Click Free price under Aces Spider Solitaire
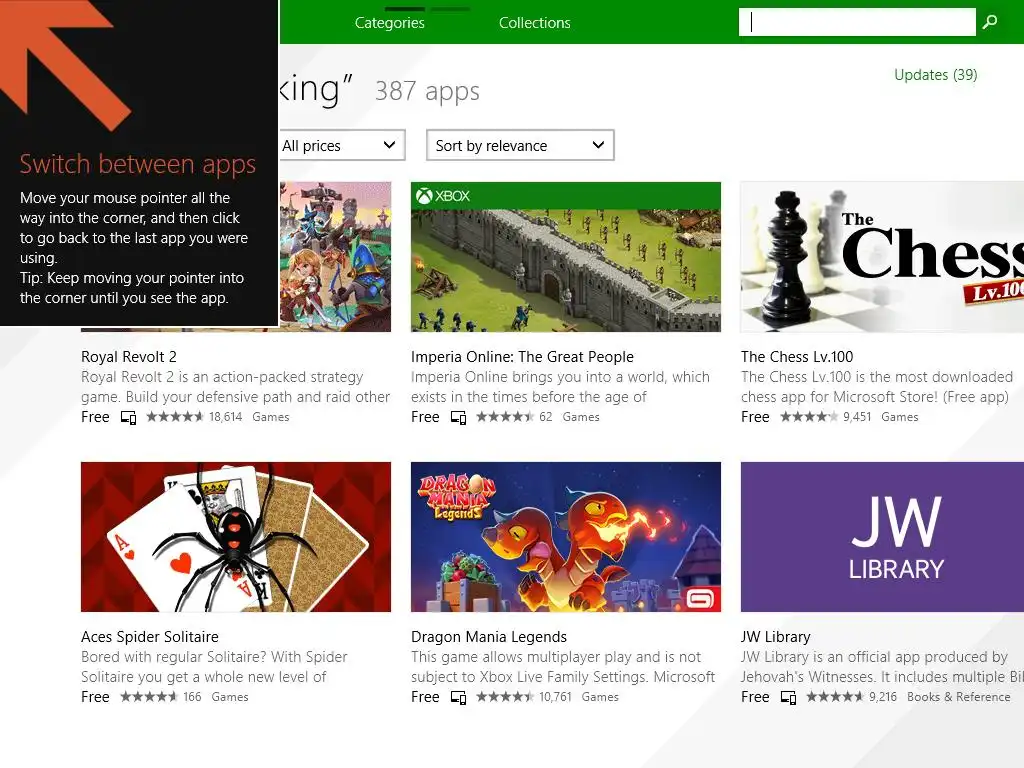The height and width of the screenshot is (768, 1024). click(x=95, y=697)
